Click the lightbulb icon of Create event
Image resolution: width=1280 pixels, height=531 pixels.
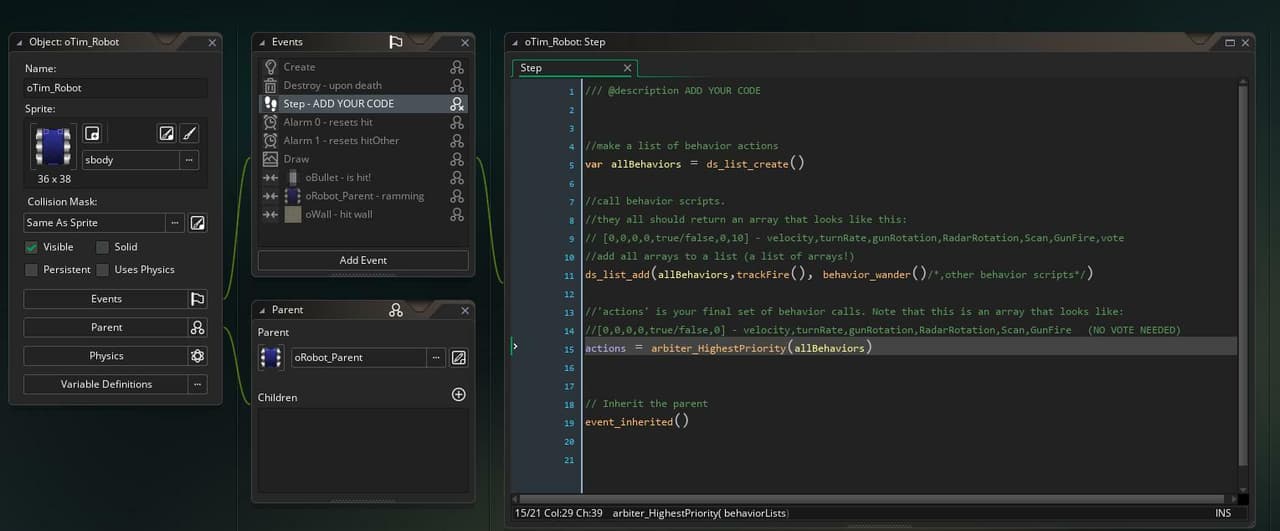pos(270,67)
